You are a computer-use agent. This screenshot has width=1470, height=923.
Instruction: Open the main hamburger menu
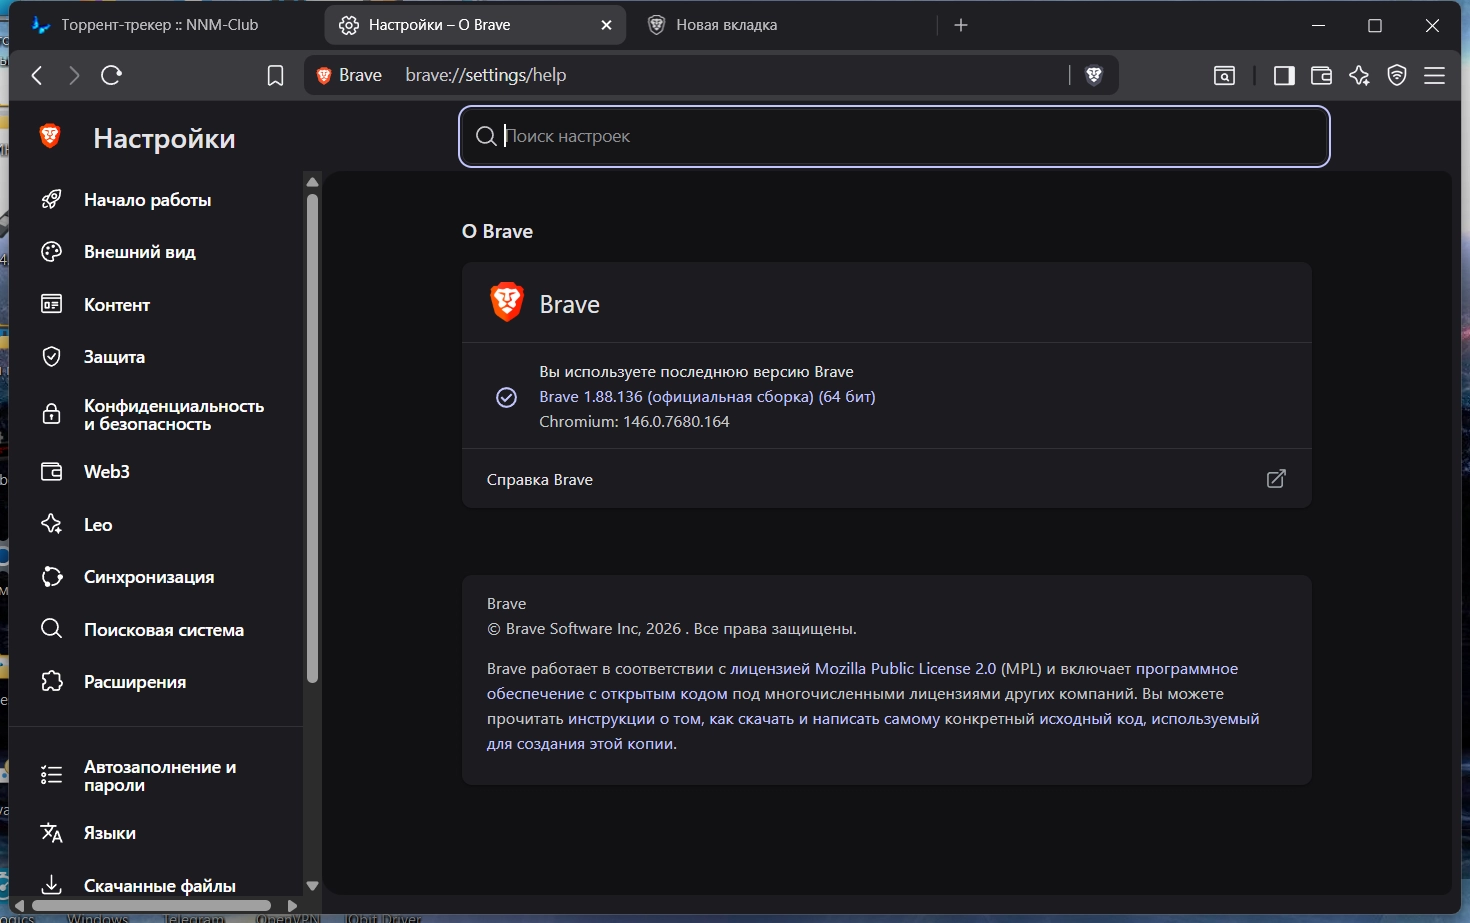tap(1435, 76)
